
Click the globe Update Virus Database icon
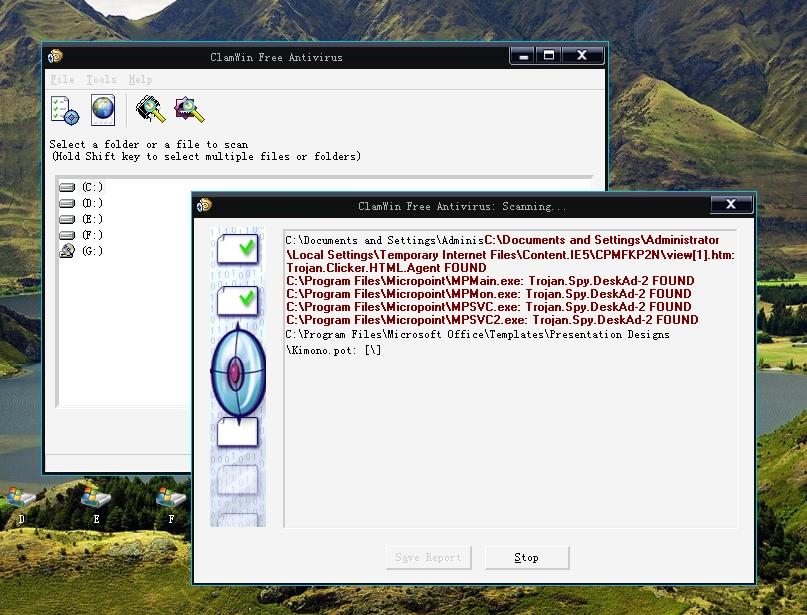(x=103, y=110)
